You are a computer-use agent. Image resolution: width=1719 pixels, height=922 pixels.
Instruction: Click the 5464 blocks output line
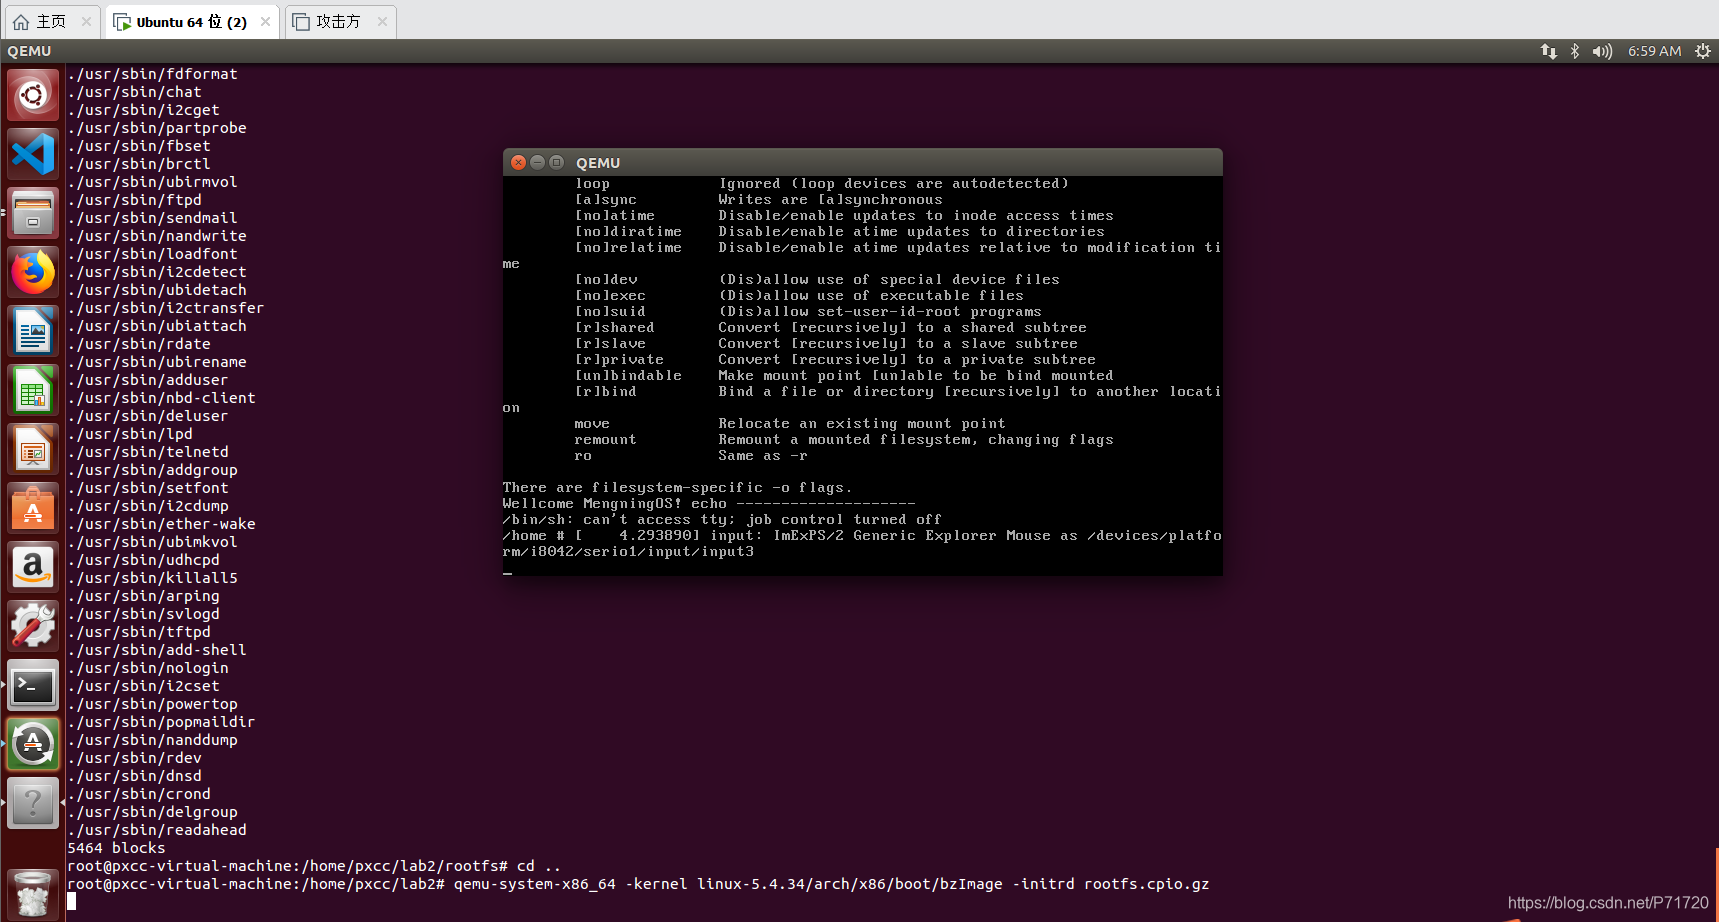(116, 848)
